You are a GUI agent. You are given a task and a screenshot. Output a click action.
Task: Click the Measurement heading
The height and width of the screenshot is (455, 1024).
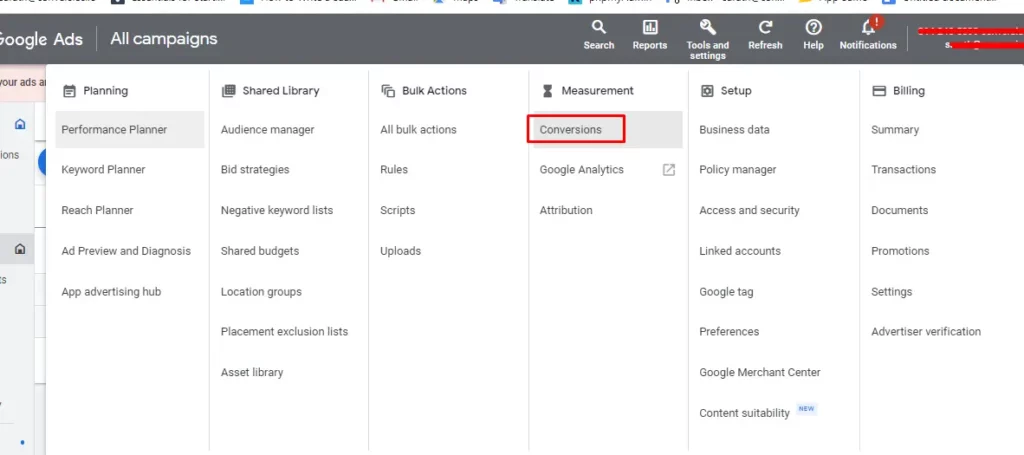coord(598,91)
